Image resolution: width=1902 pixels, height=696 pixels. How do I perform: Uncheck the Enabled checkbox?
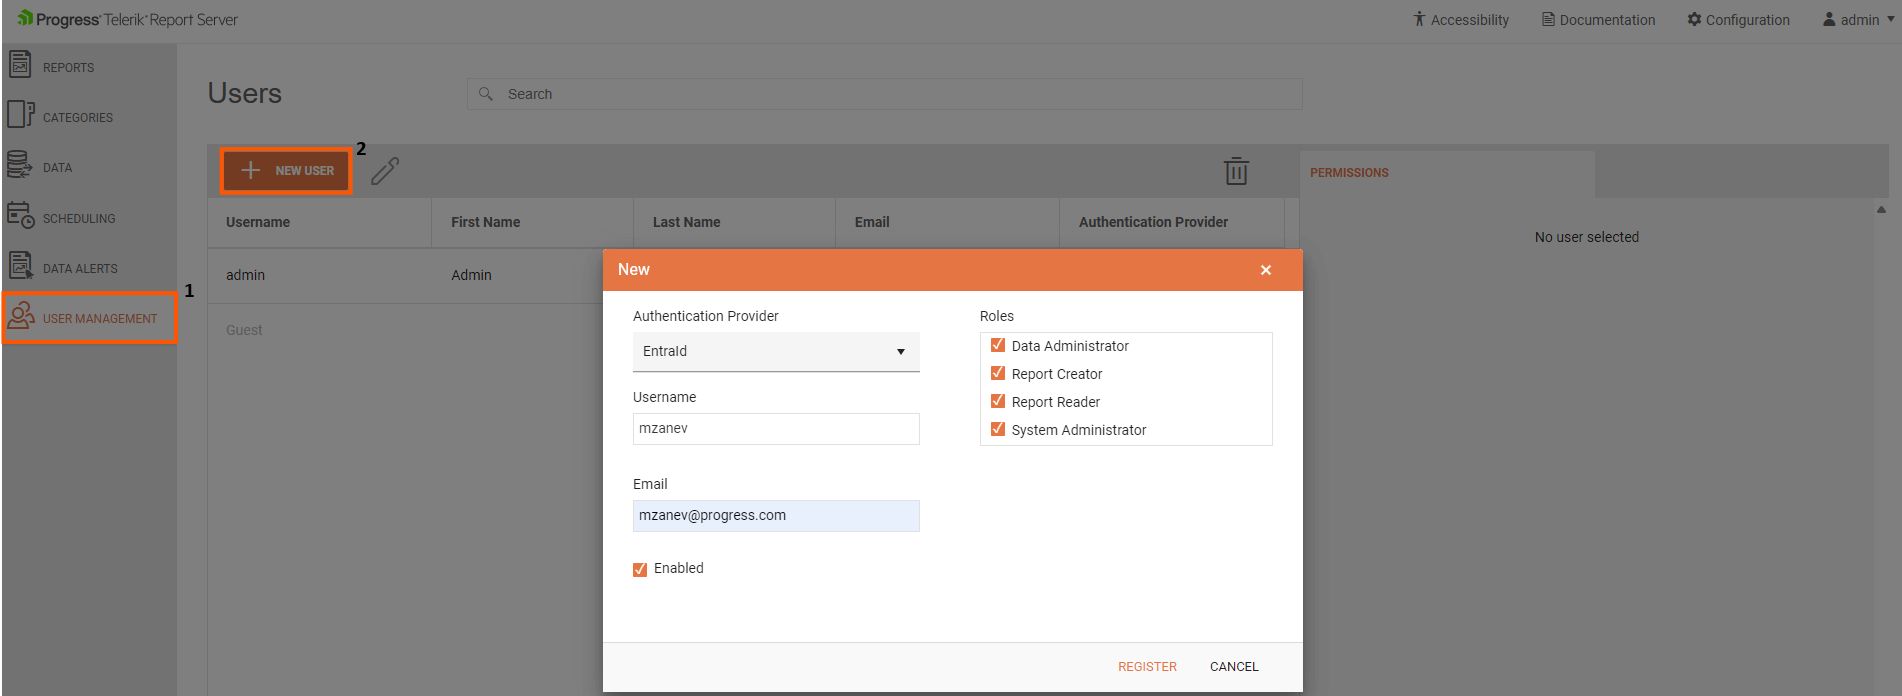coord(640,569)
